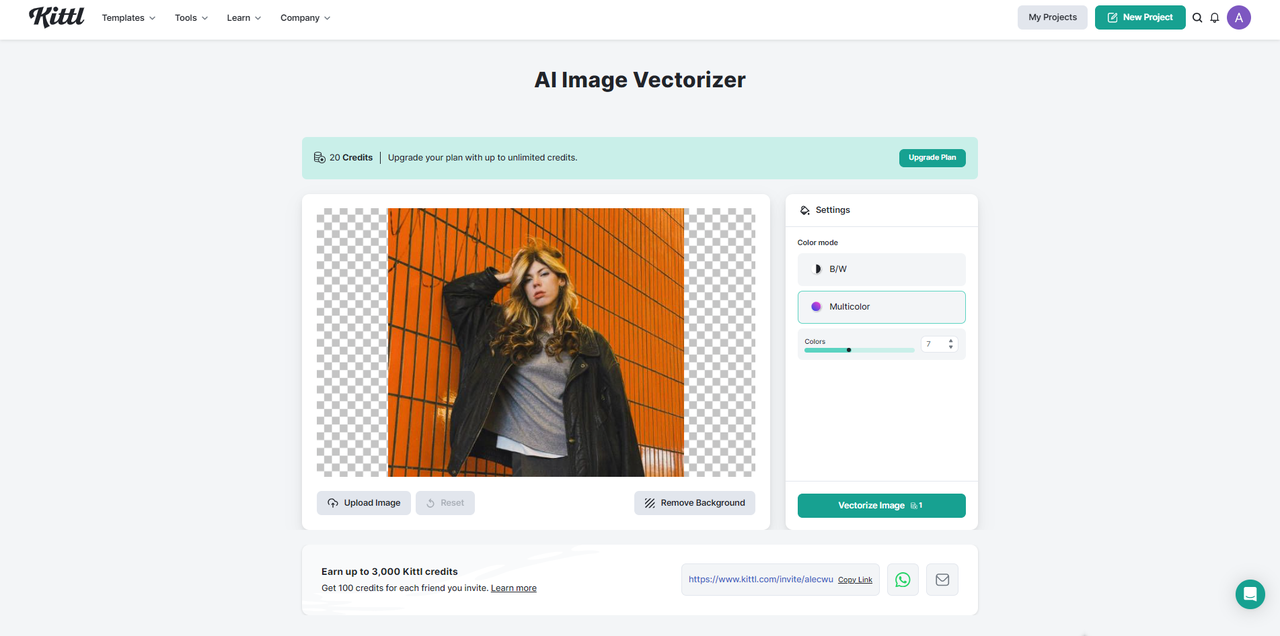Click Remove Background button
Image resolution: width=1280 pixels, height=636 pixels.
[694, 503]
